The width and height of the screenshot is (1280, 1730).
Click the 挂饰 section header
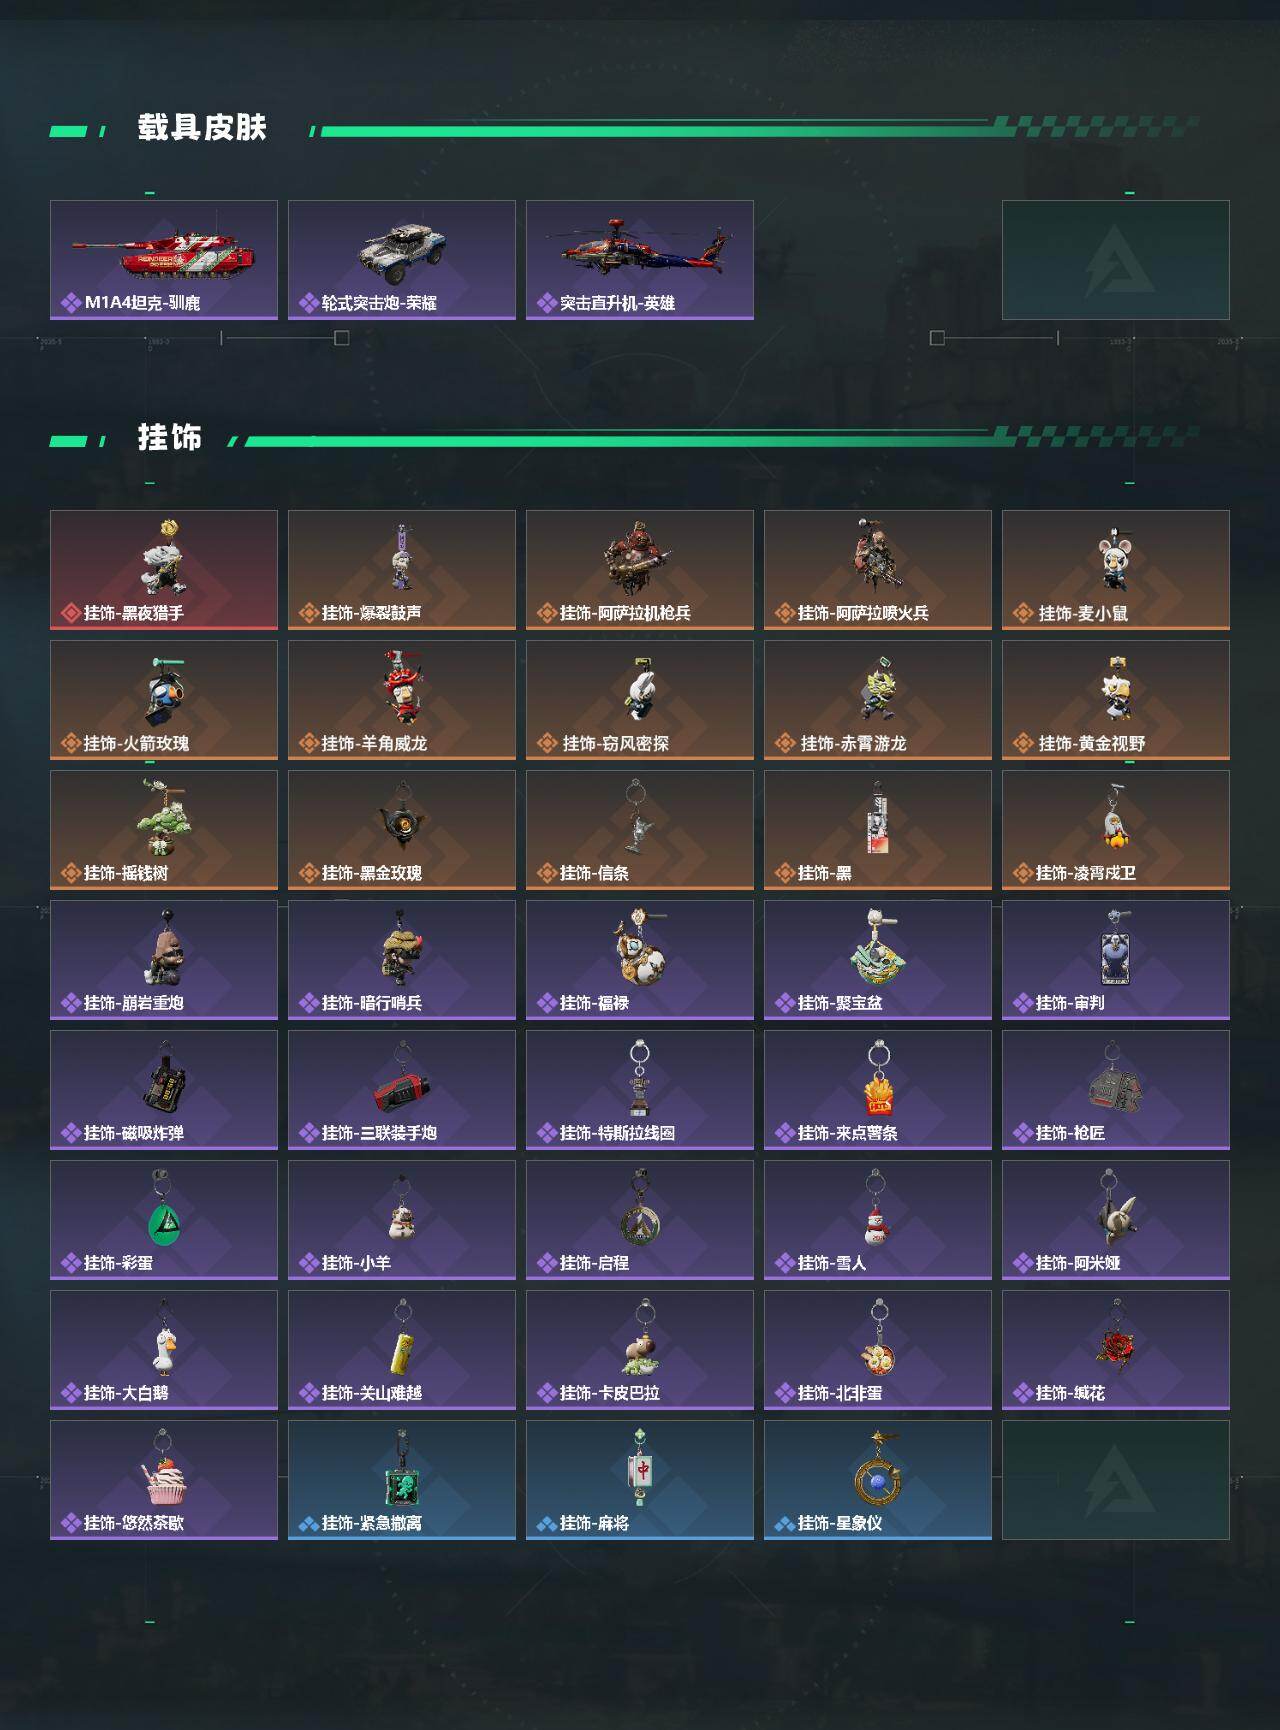pos(170,437)
